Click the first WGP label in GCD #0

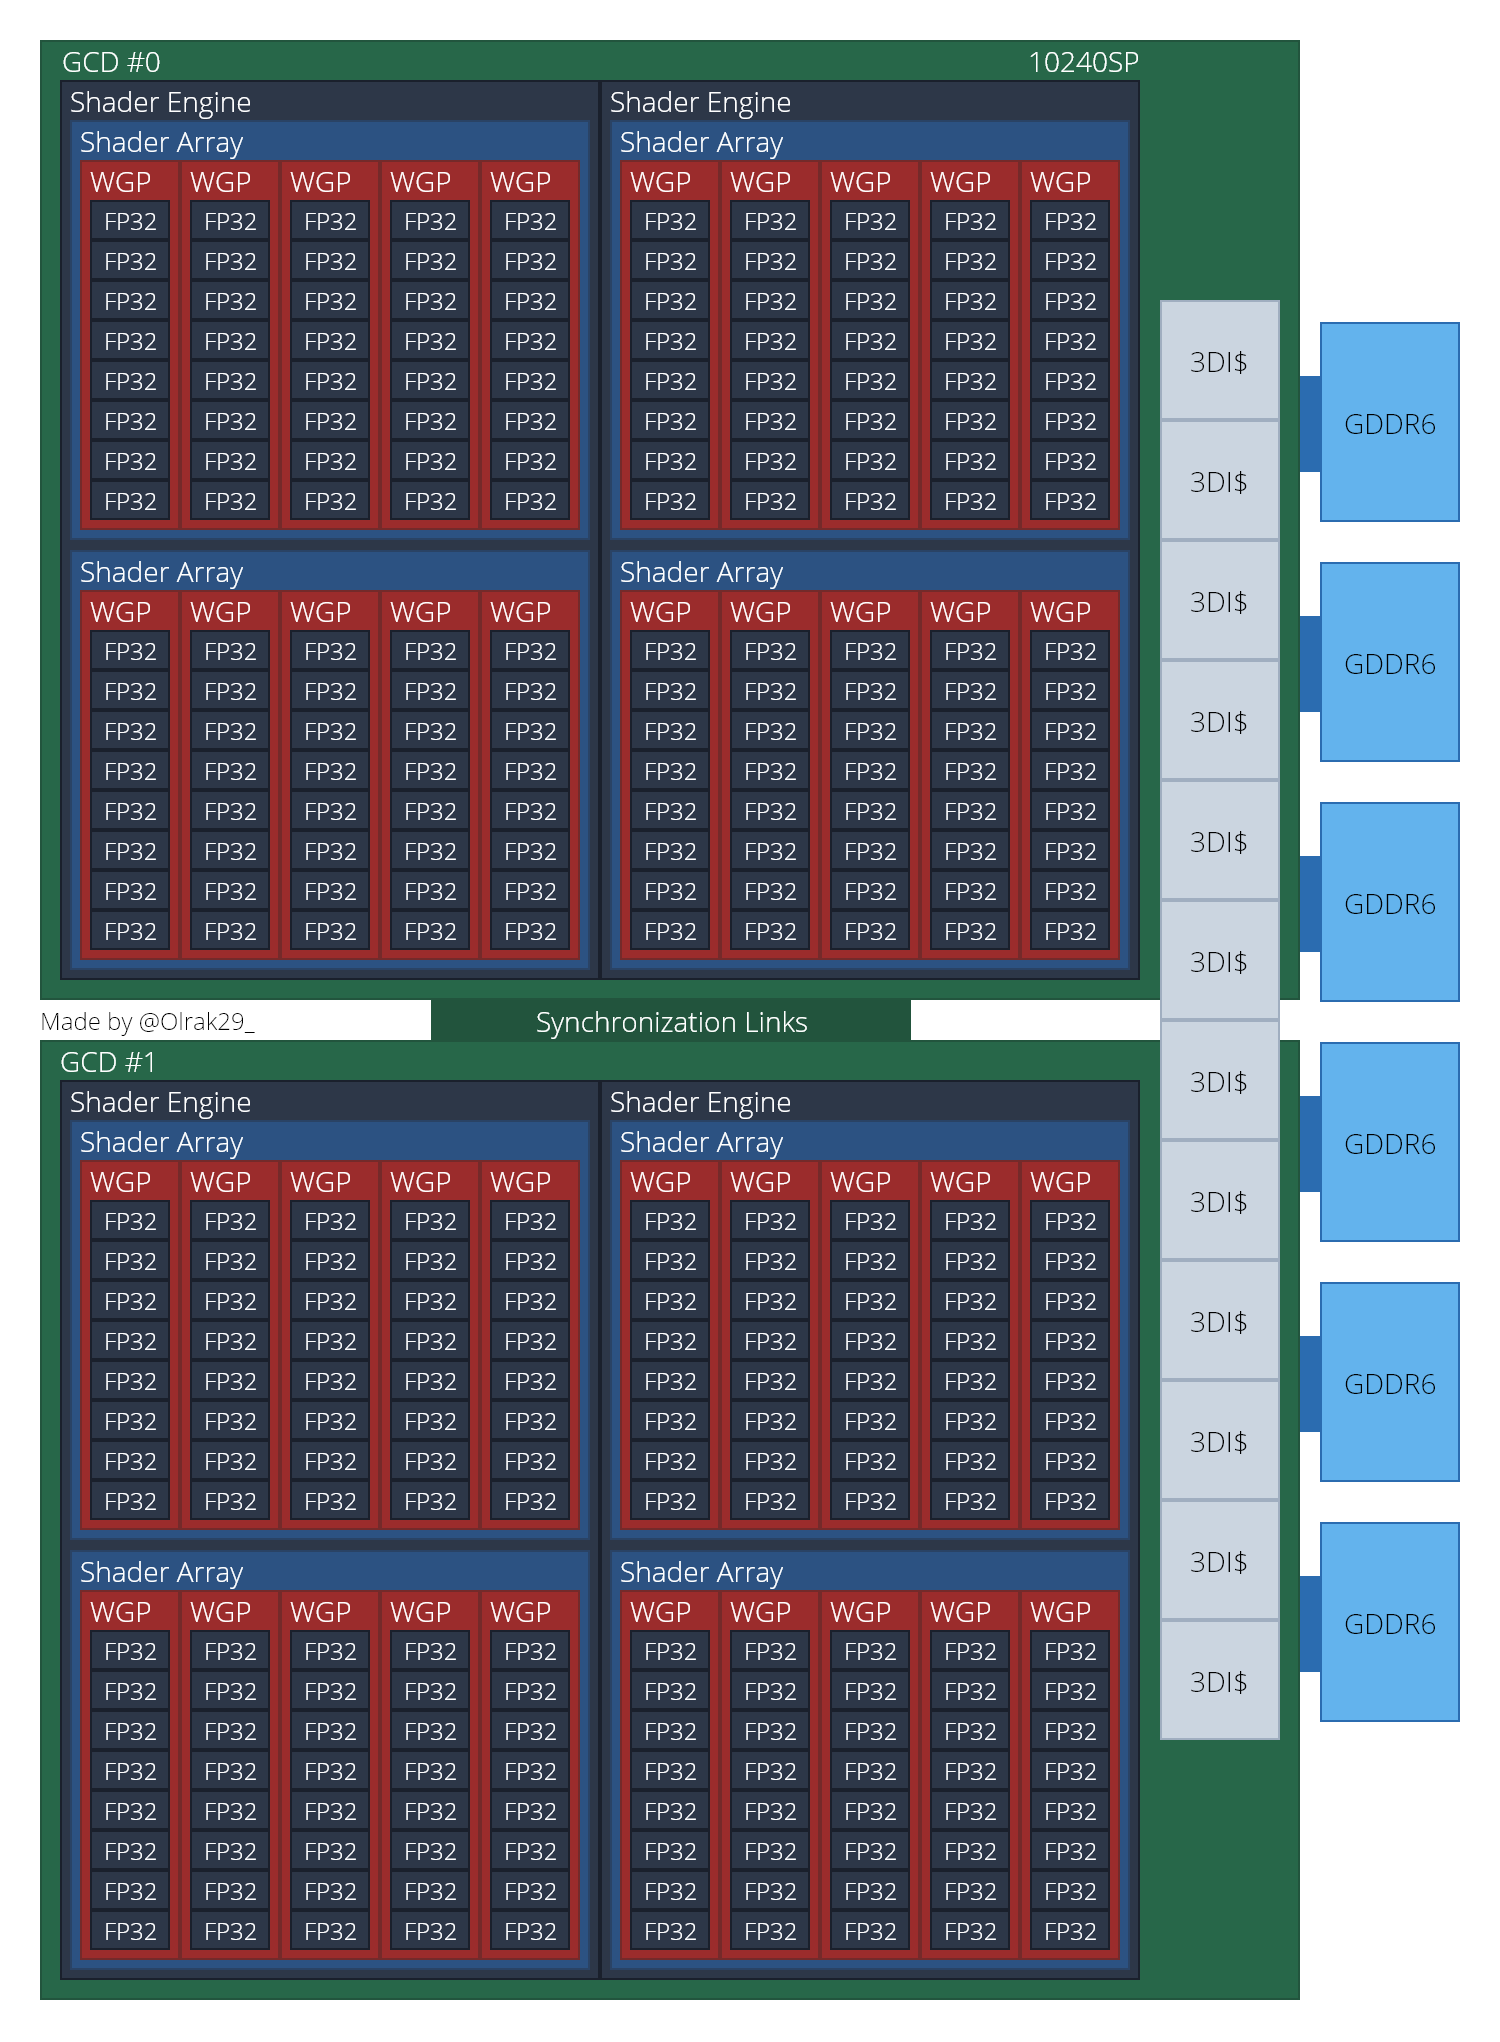pos(120,183)
